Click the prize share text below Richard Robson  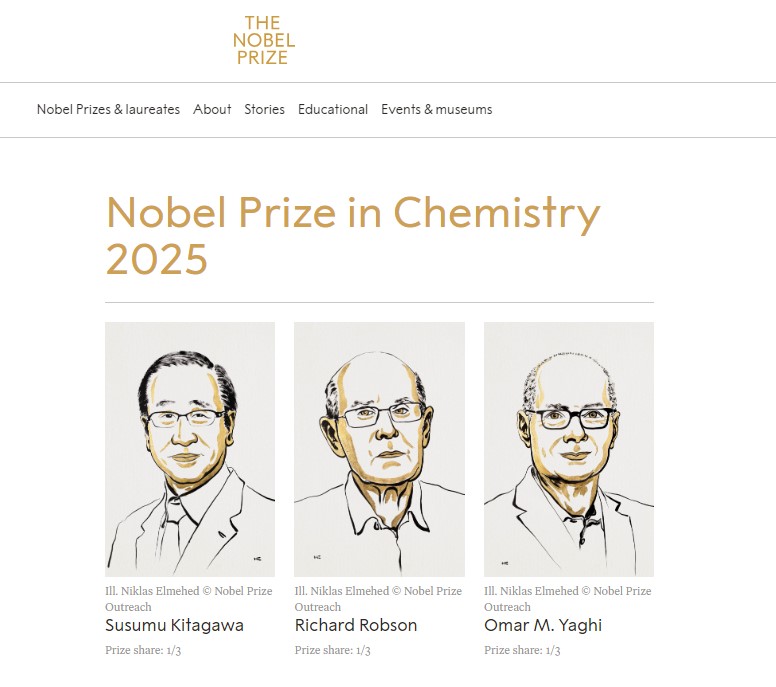point(332,651)
